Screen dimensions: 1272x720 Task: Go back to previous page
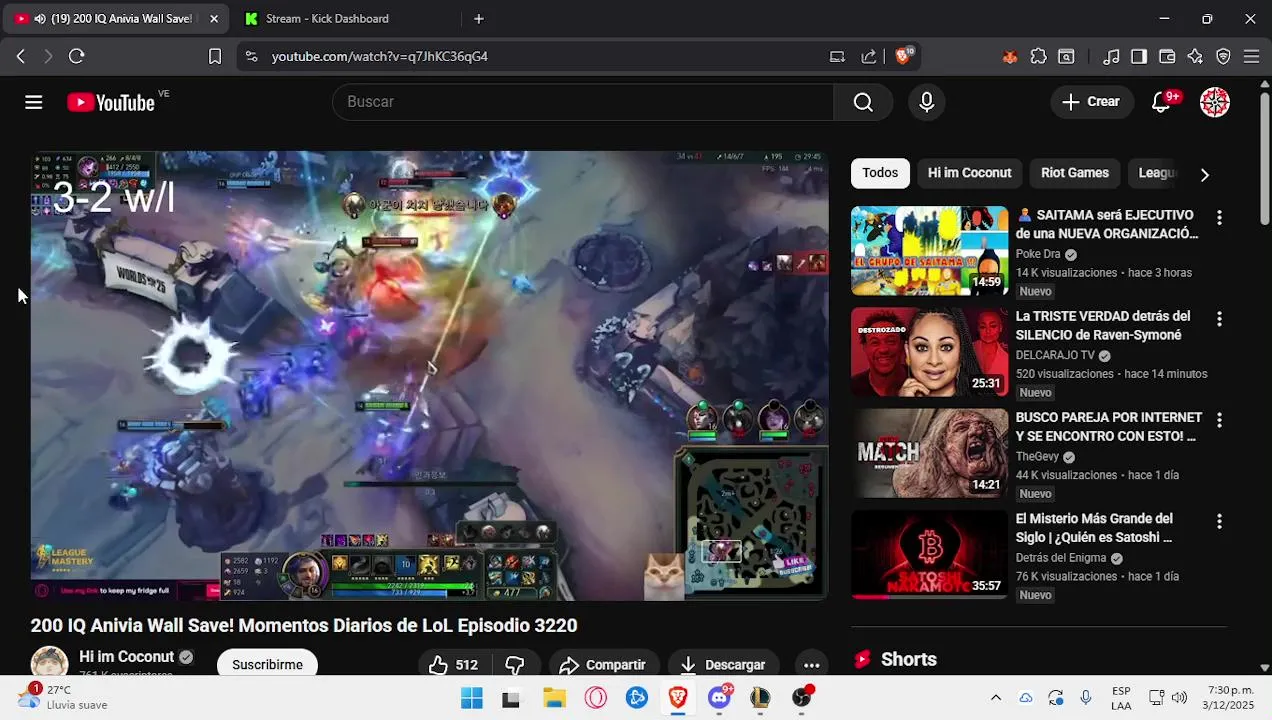coord(20,57)
